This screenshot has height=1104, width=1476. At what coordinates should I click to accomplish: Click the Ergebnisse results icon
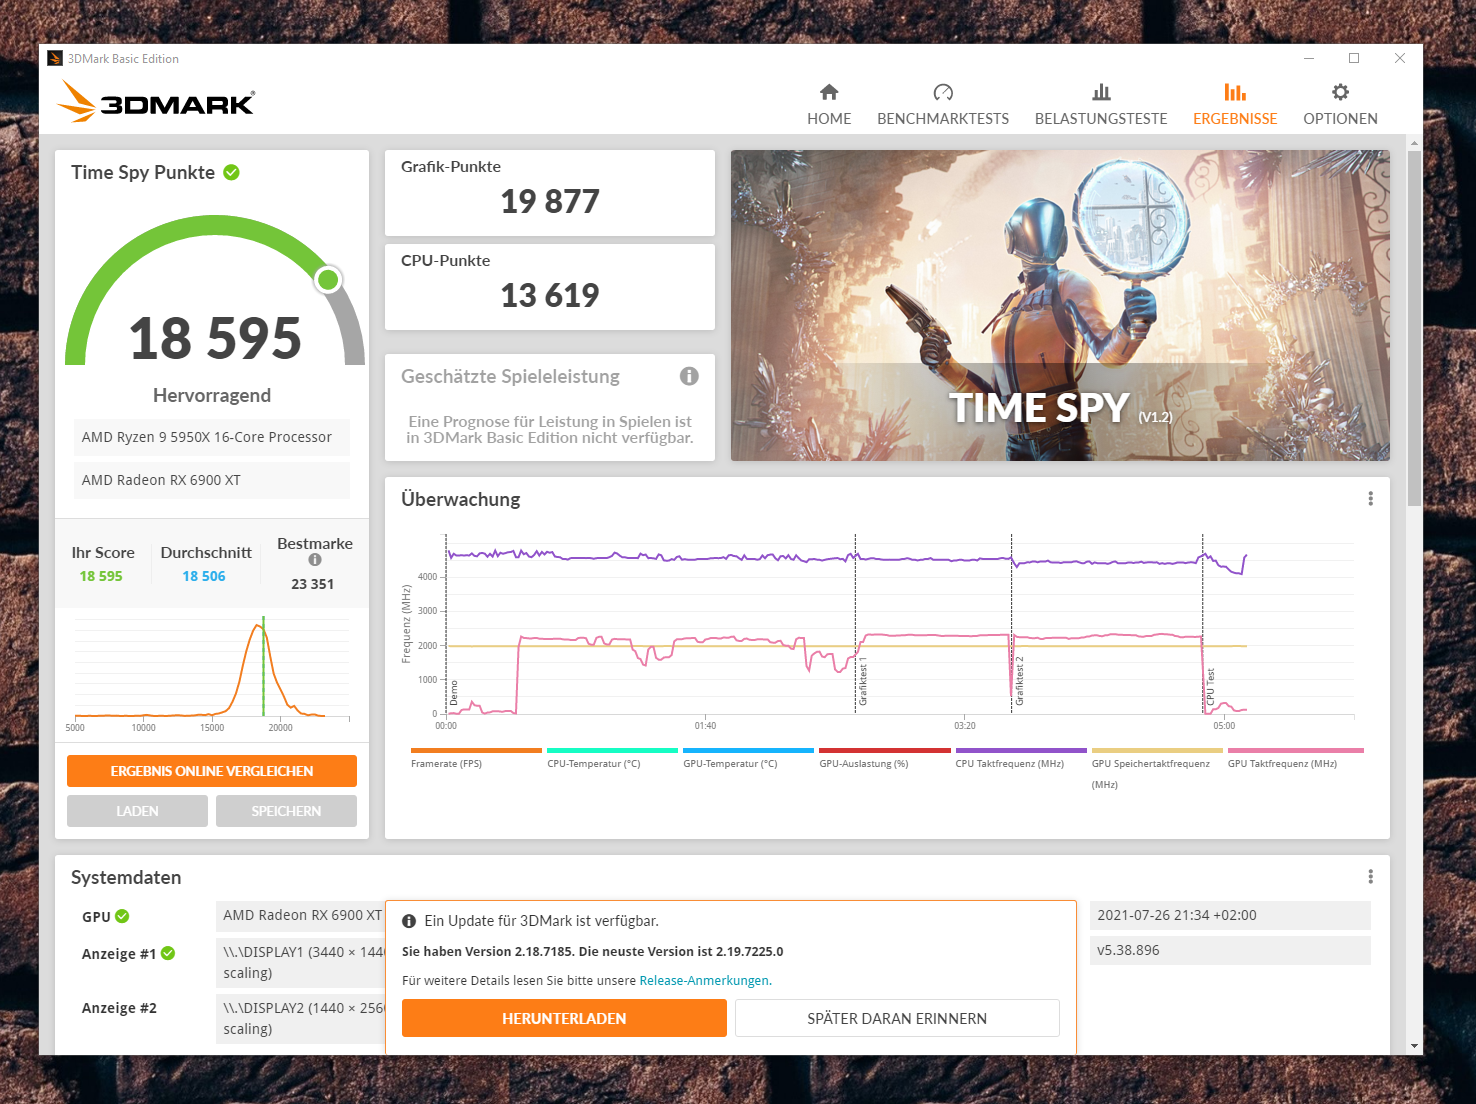[1235, 92]
